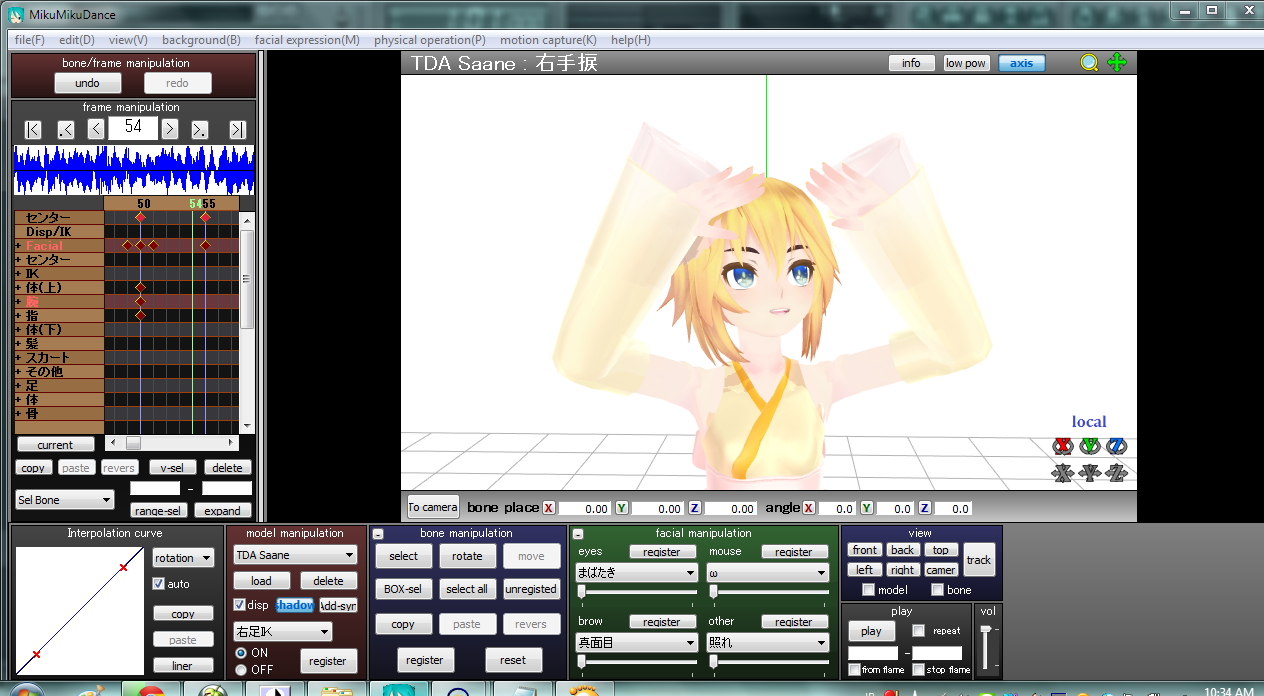
Task: Click the green Y rotation axis icon
Action: pos(1090,446)
